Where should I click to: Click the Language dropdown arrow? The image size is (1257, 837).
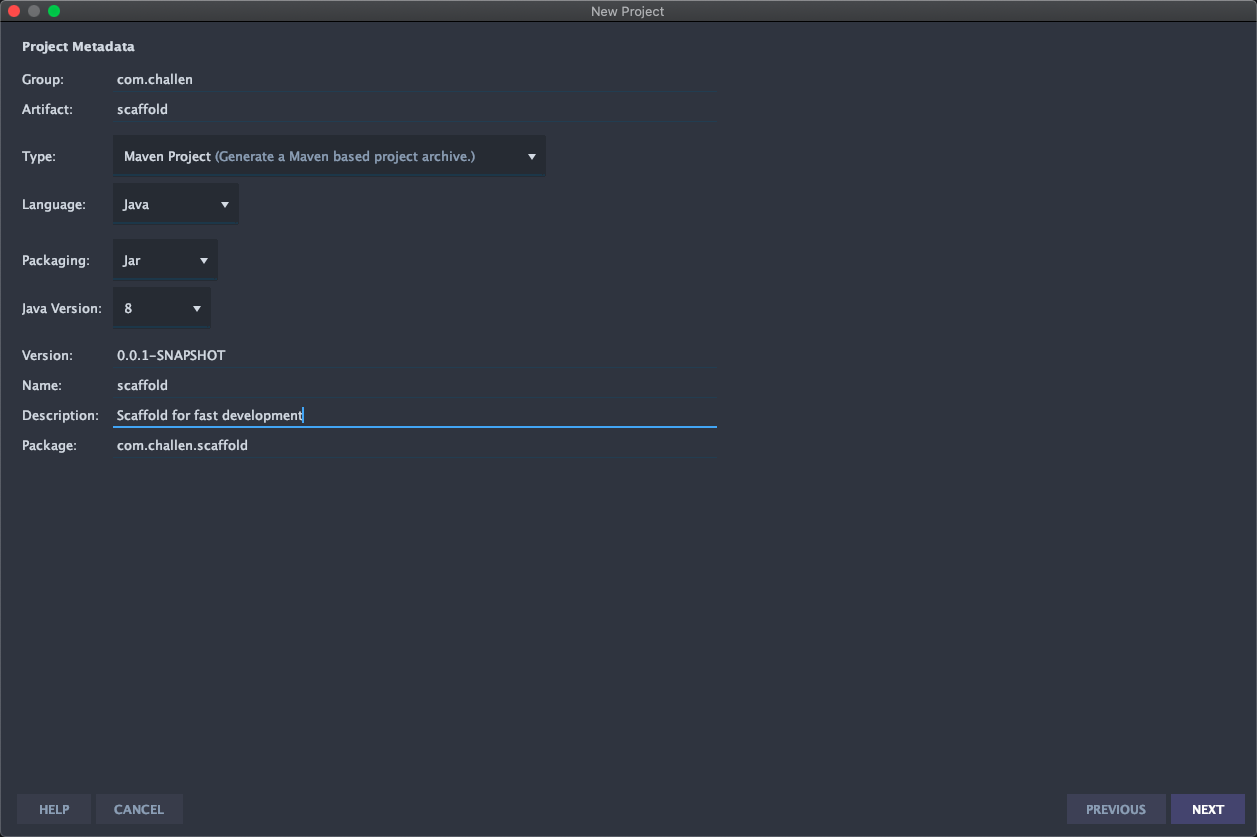[224, 204]
